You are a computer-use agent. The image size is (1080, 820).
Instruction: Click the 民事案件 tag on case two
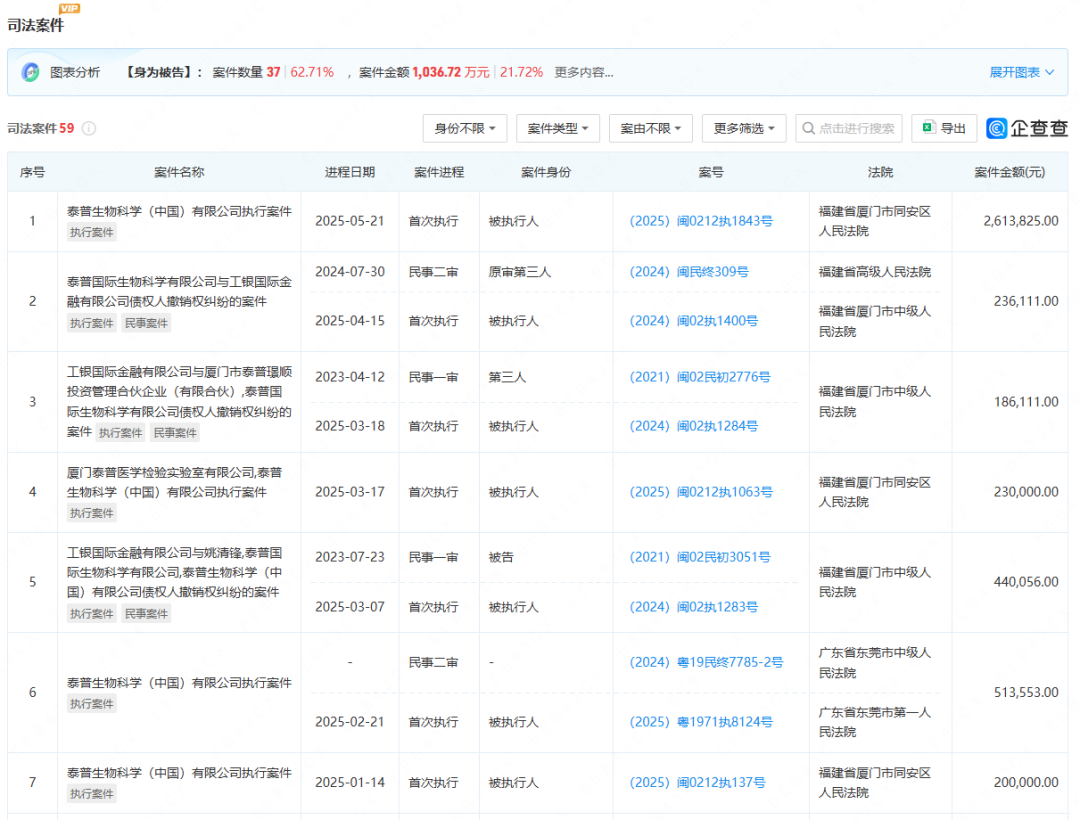click(x=146, y=322)
